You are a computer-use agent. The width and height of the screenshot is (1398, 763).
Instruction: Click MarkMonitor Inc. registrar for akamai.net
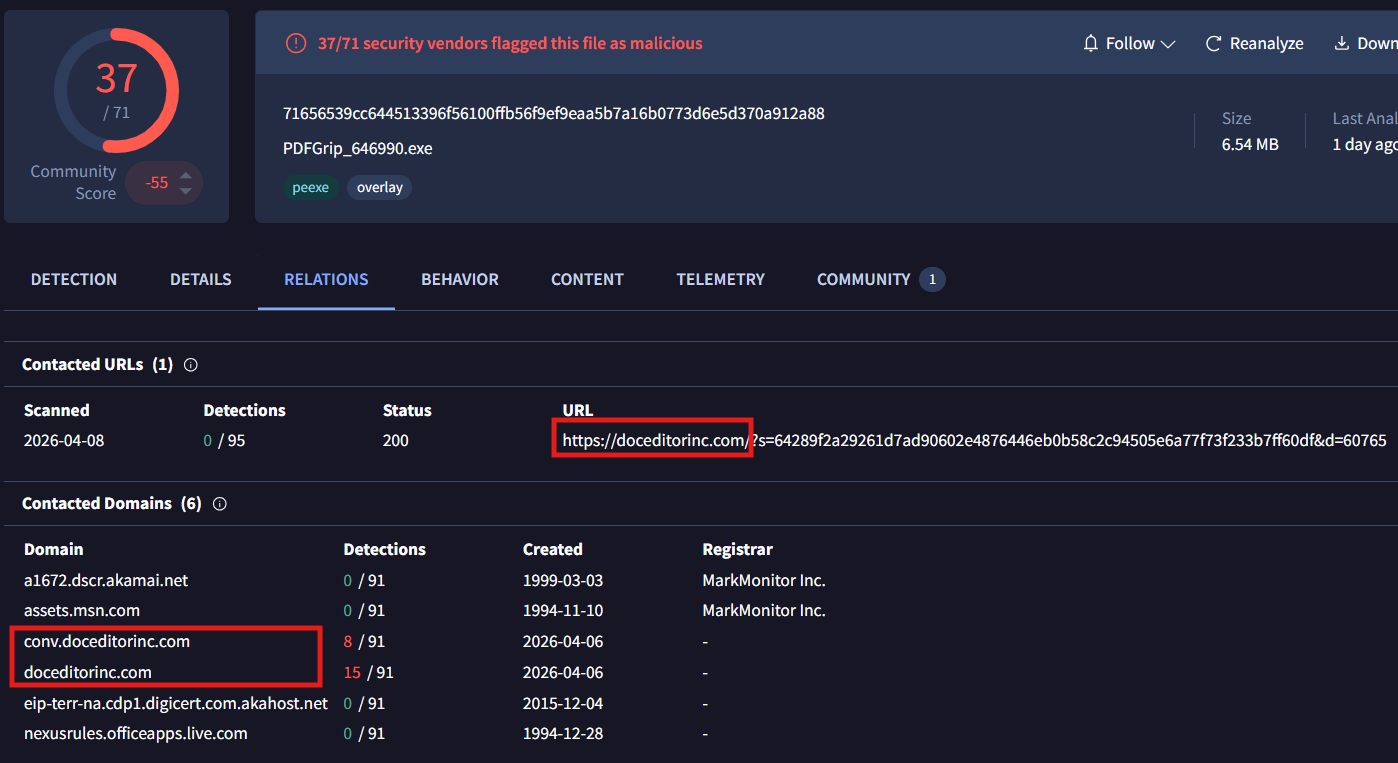[764, 581]
